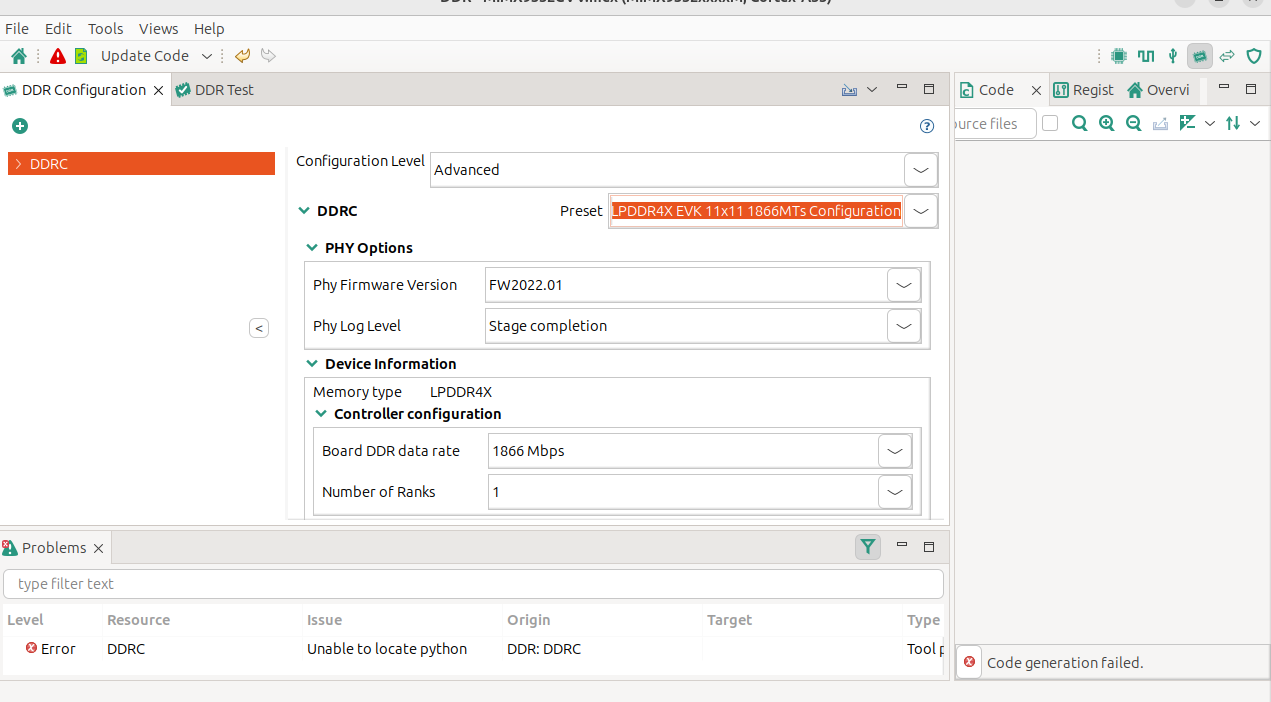This screenshot has width=1271, height=702.
Task: Open the Preset dropdown arrow
Action: pyautogui.click(x=921, y=211)
